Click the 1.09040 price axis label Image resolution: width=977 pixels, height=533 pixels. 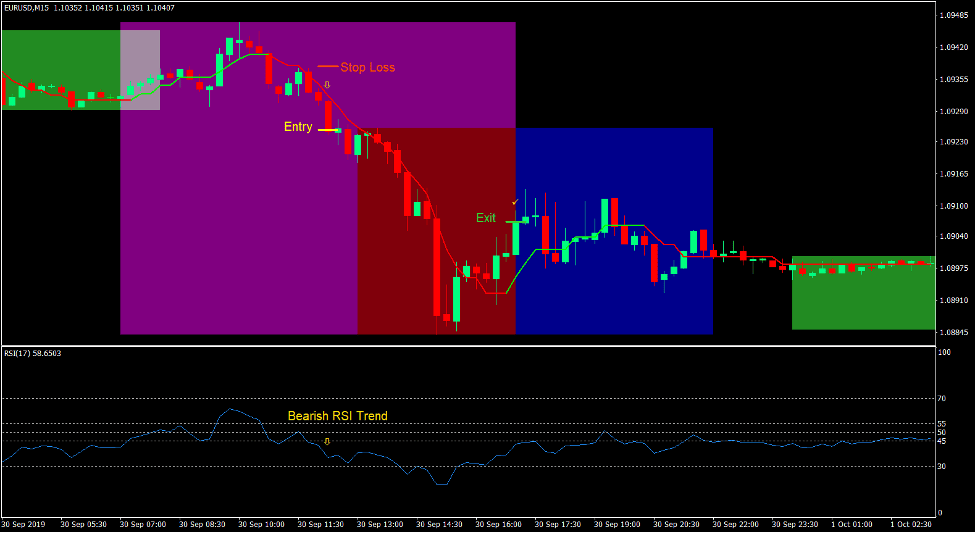tap(953, 236)
